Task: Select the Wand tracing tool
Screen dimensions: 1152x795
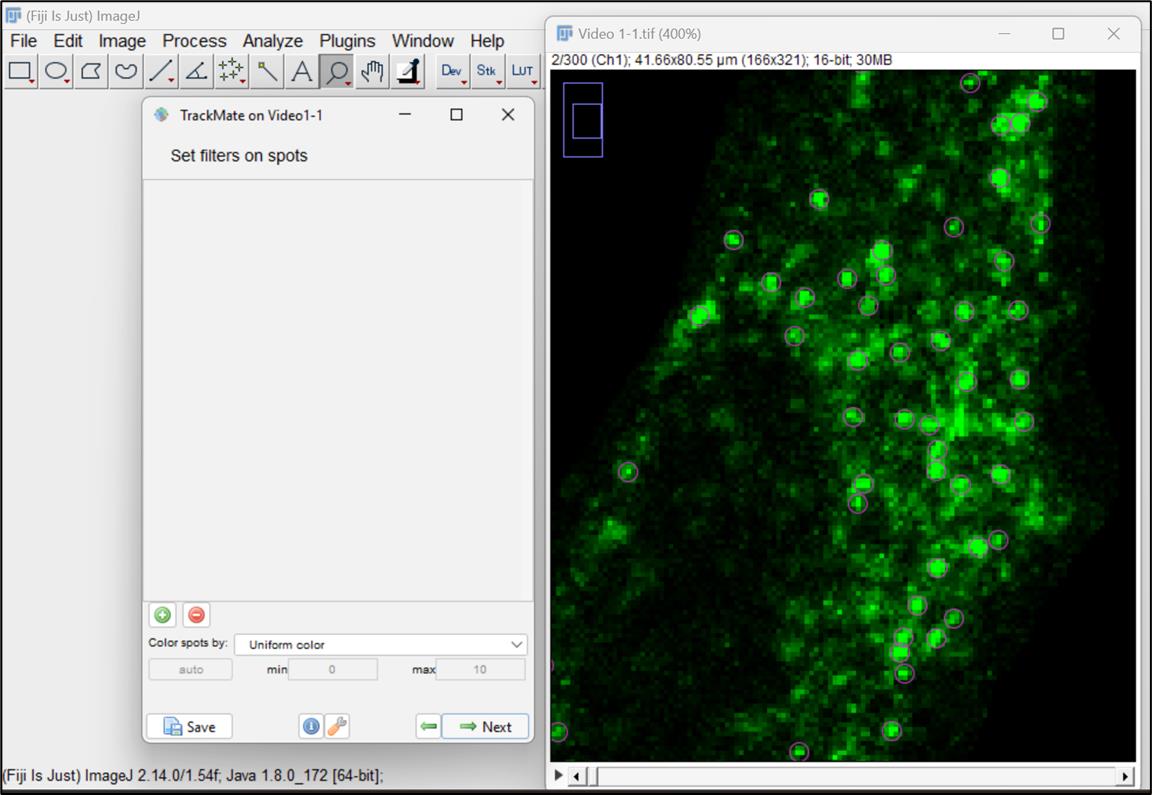Action: click(x=267, y=71)
